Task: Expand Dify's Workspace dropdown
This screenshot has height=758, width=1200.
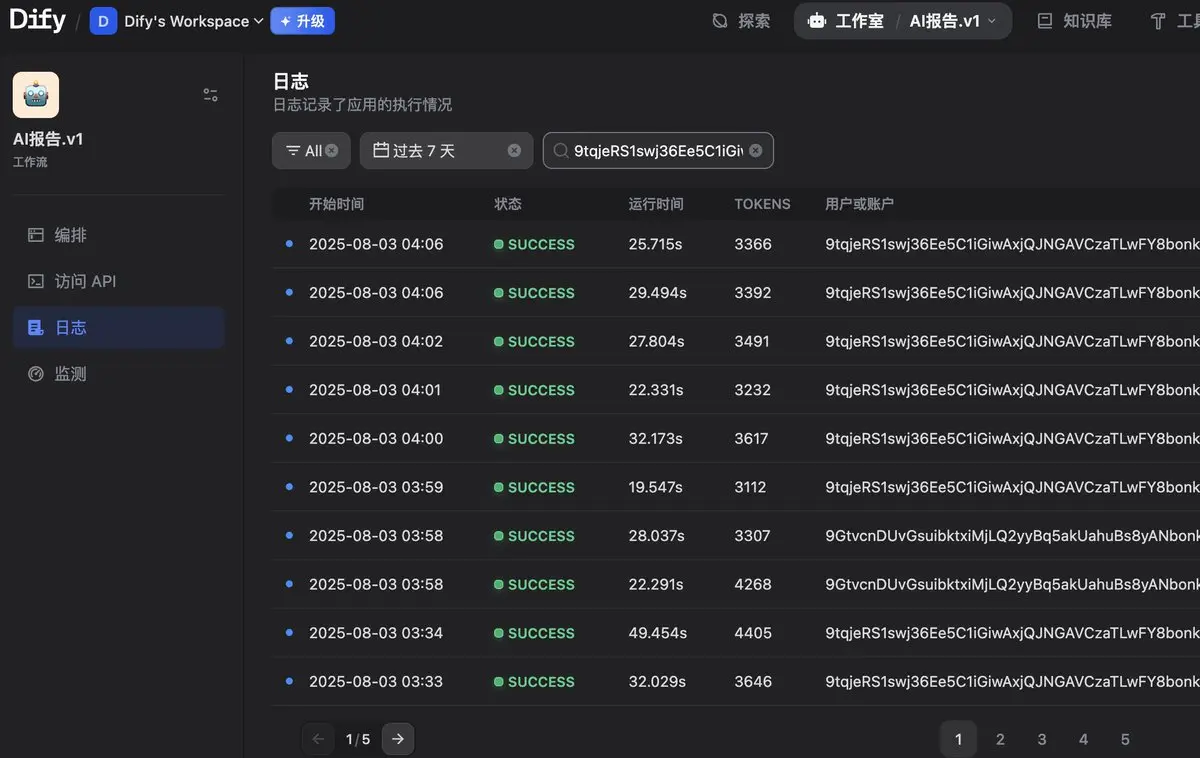Action: point(177,21)
